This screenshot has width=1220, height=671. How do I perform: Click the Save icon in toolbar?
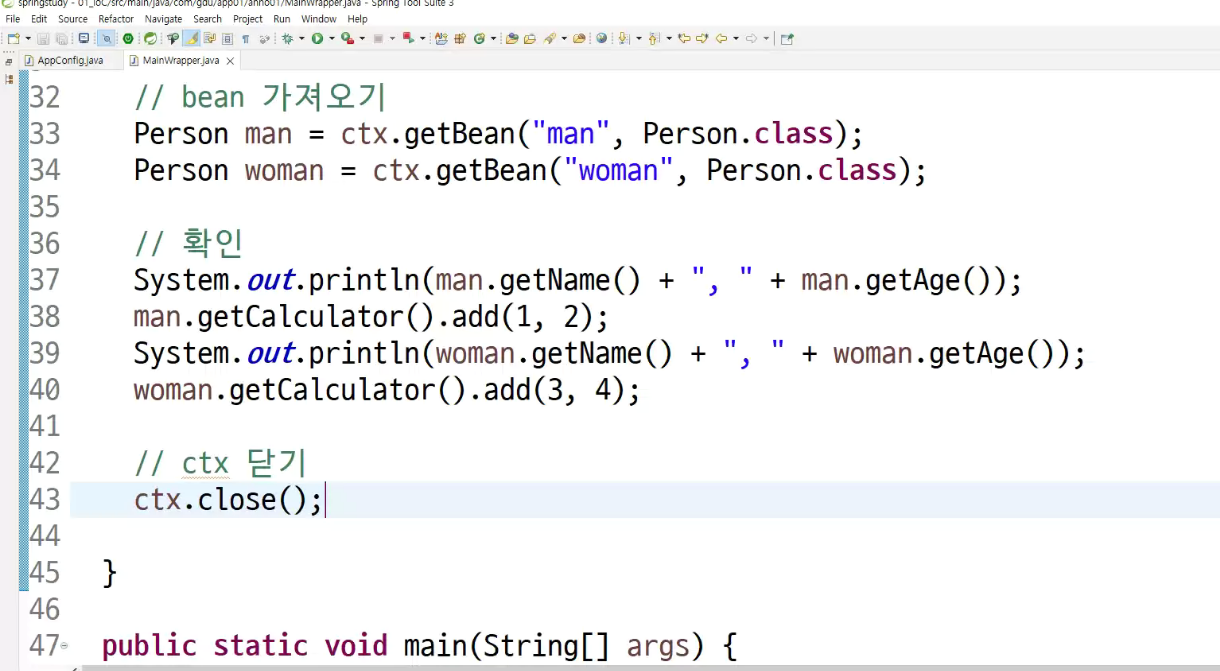tap(43, 39)
